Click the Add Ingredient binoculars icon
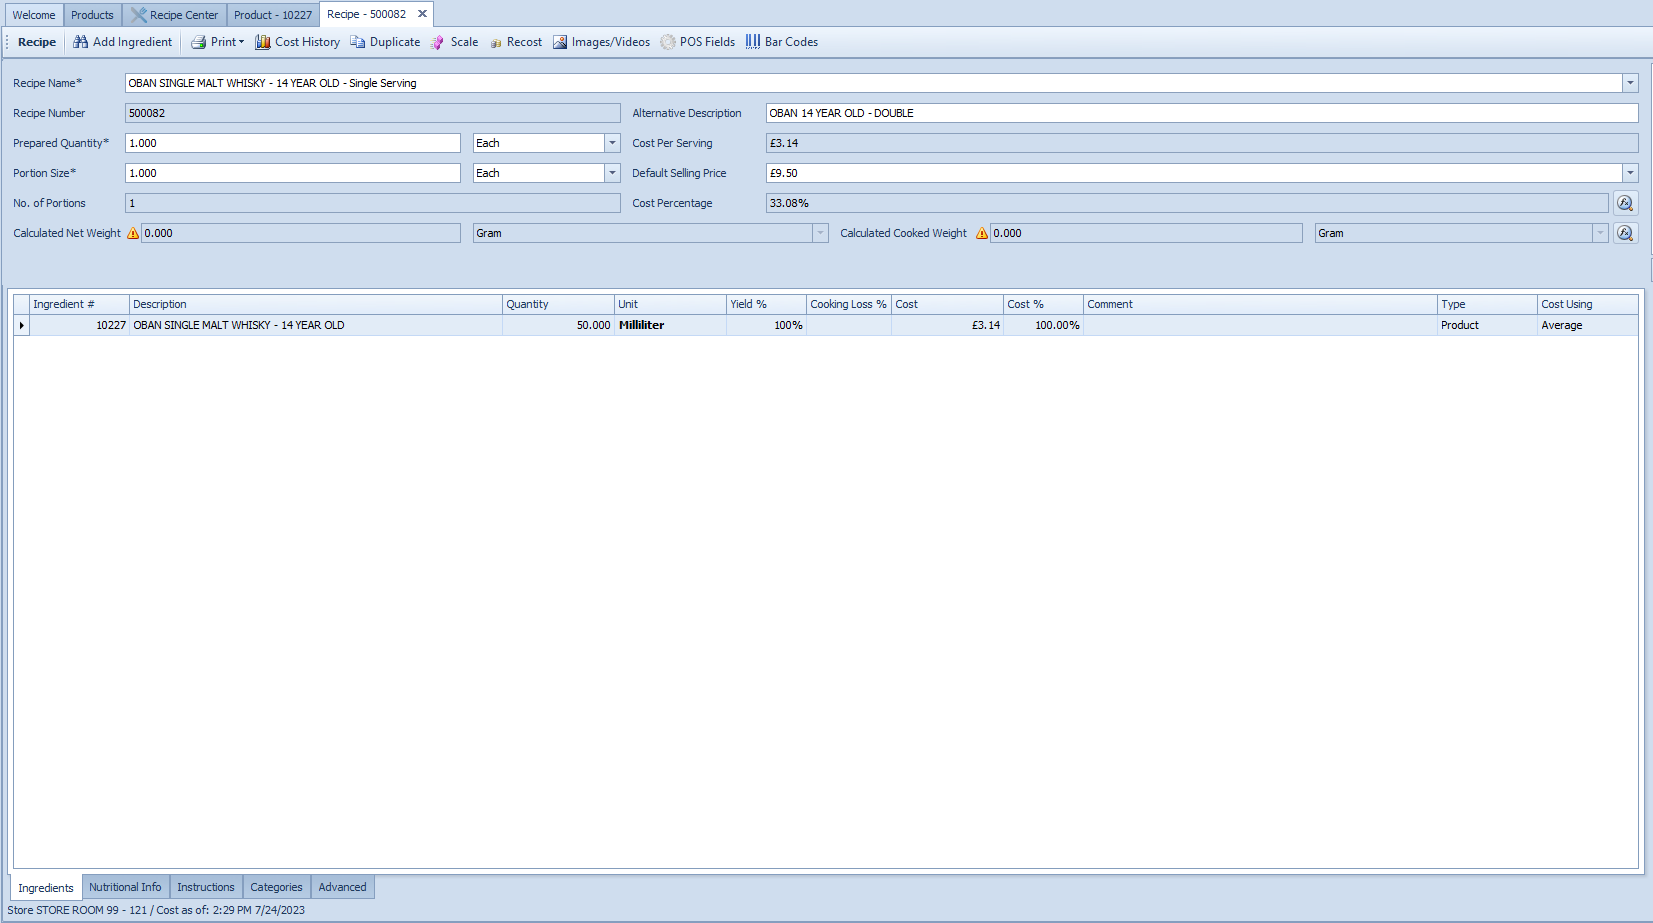Image resolution: width=1653 pixels, height=923 pixels. tap(81, 42)
